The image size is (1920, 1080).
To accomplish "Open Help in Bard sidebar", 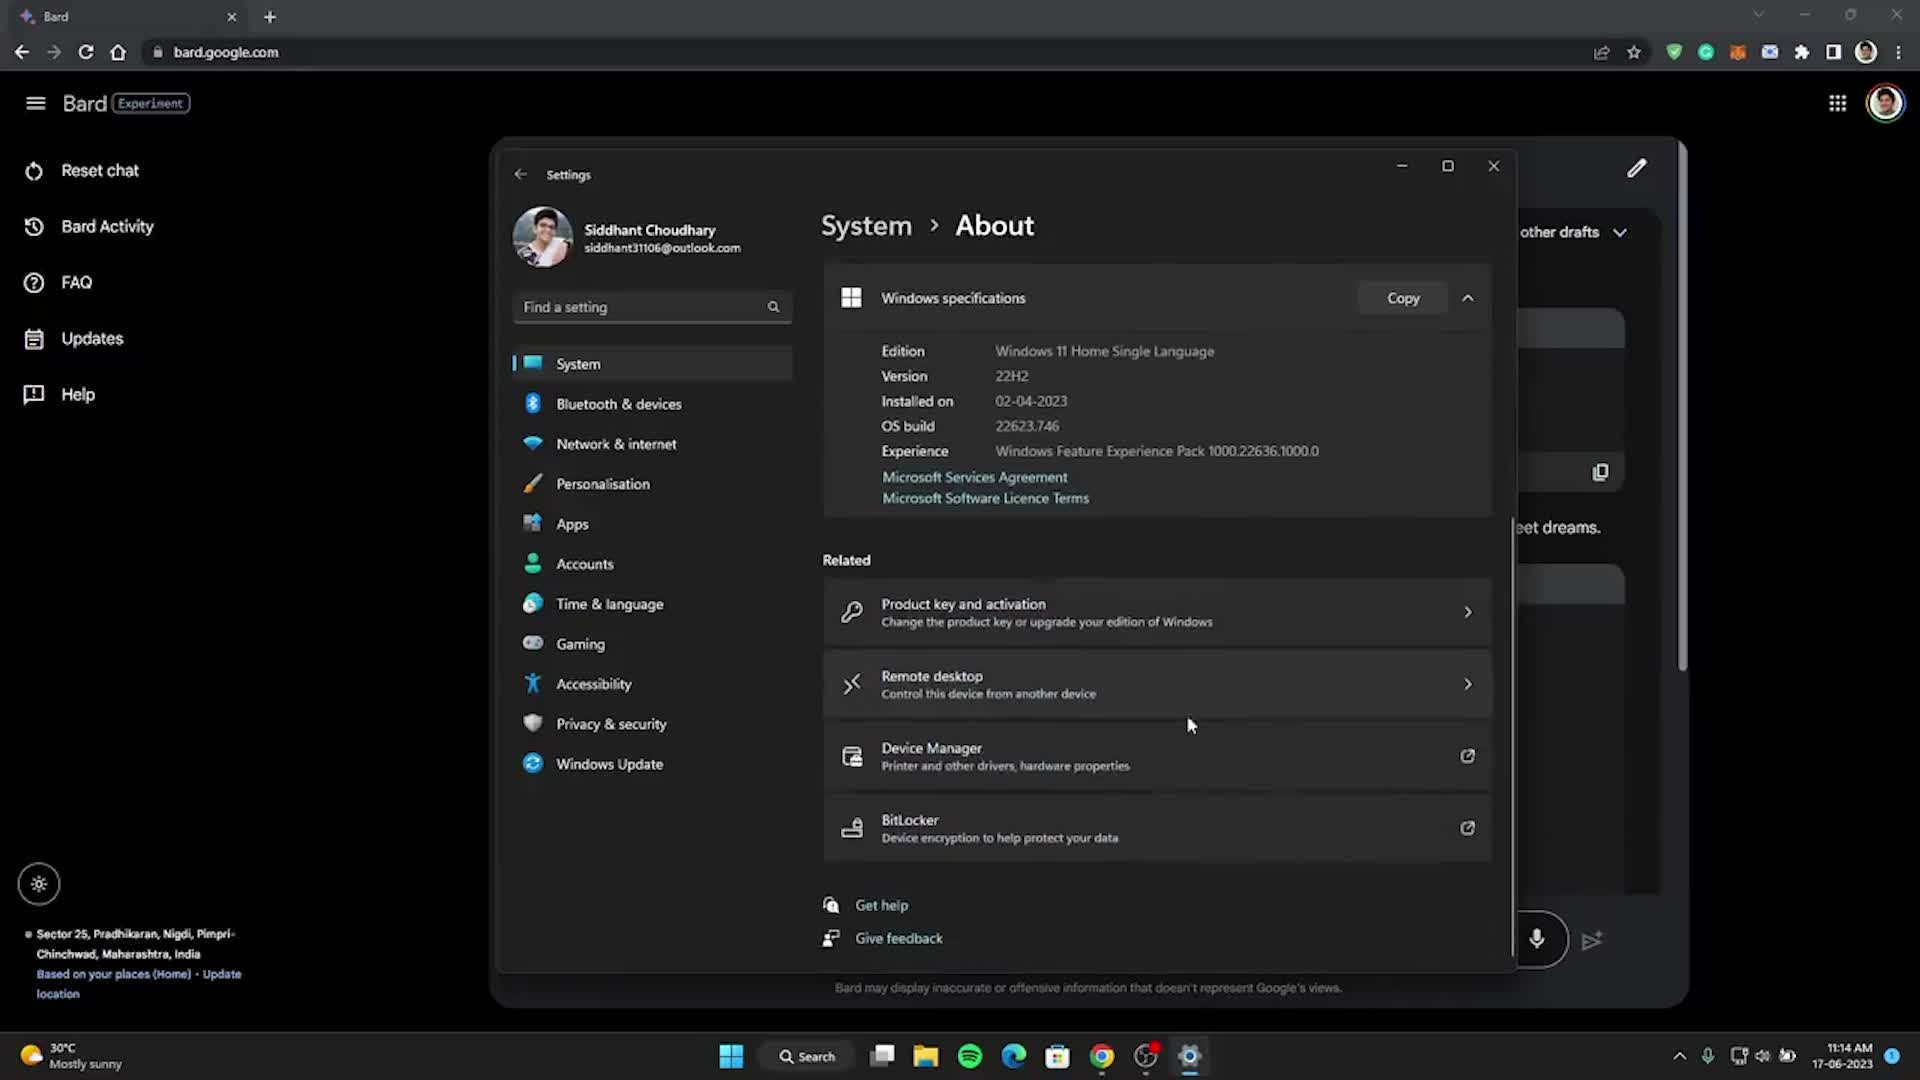I will click(78, 395).
